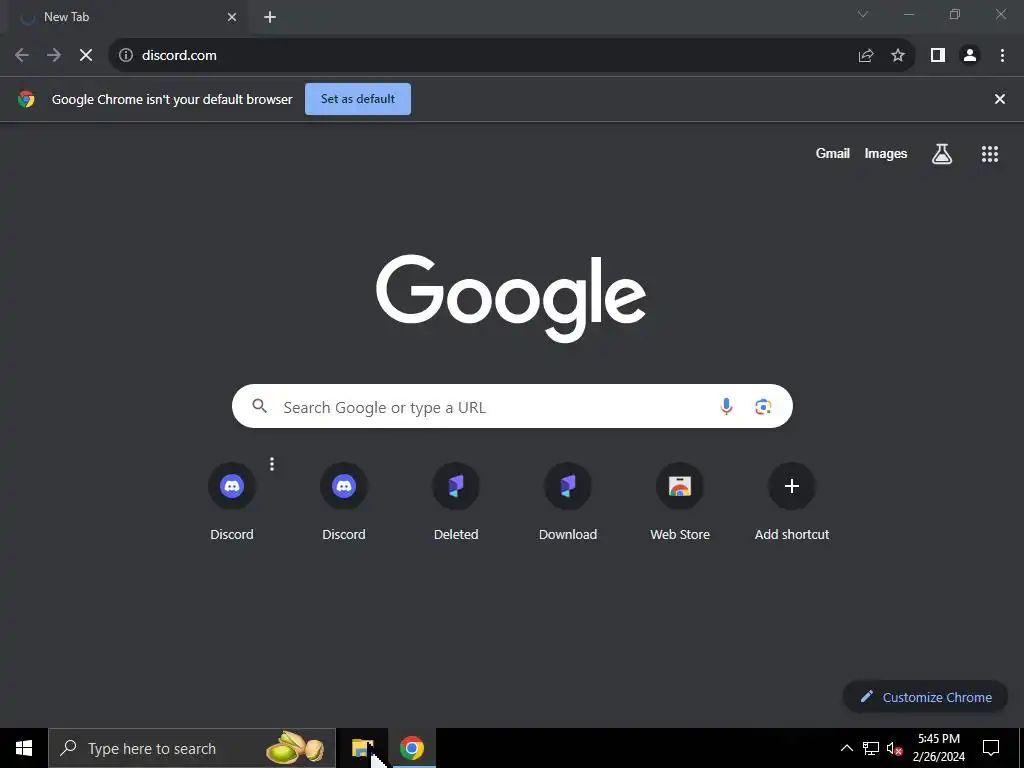Screen dimensions: 1024x768
Task: Open the Download shortcut
Action: coord(568,502)
